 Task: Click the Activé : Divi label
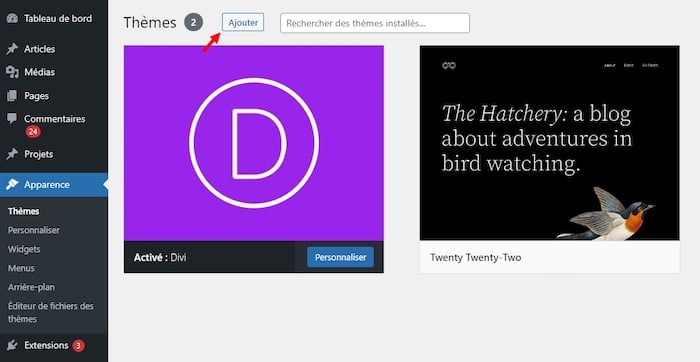pyautogui.click(x=160, y=258)
